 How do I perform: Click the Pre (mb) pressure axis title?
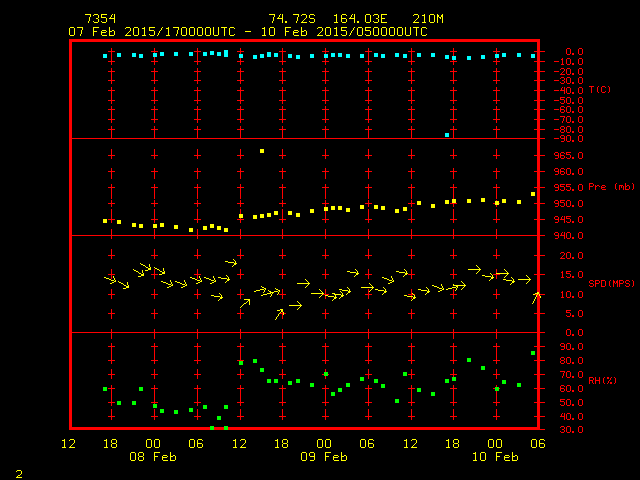coord(611,187)
